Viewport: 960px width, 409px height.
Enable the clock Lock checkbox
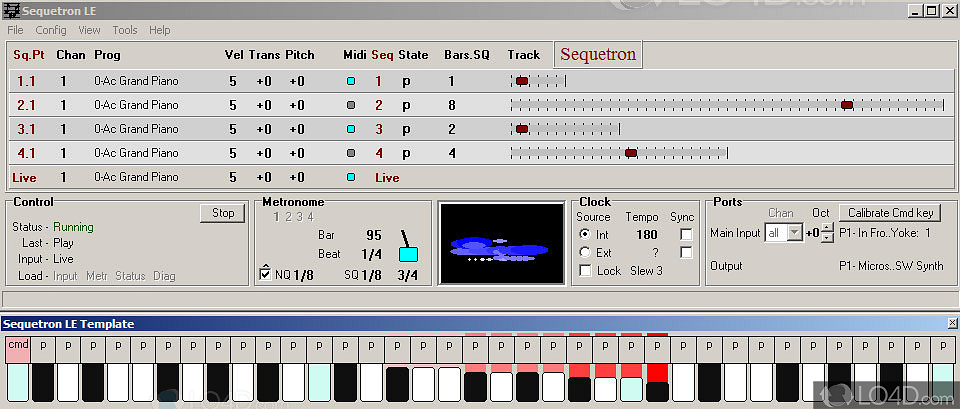pos(585,271)
